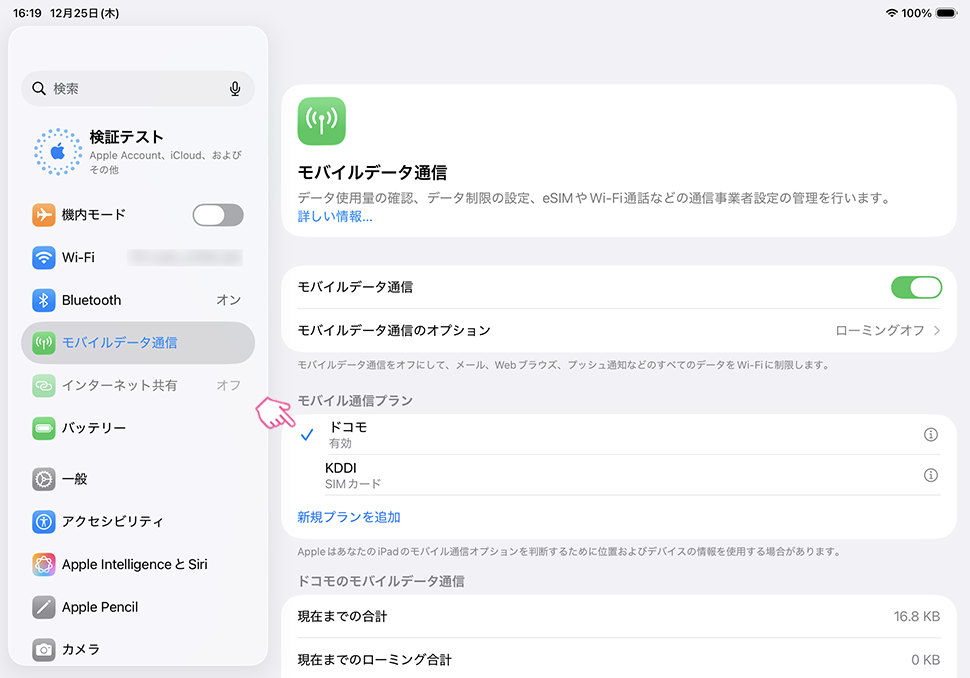Tap the バッテリー battery icon
The height and width of the screenshot is (678, 970).
(43, 428)
